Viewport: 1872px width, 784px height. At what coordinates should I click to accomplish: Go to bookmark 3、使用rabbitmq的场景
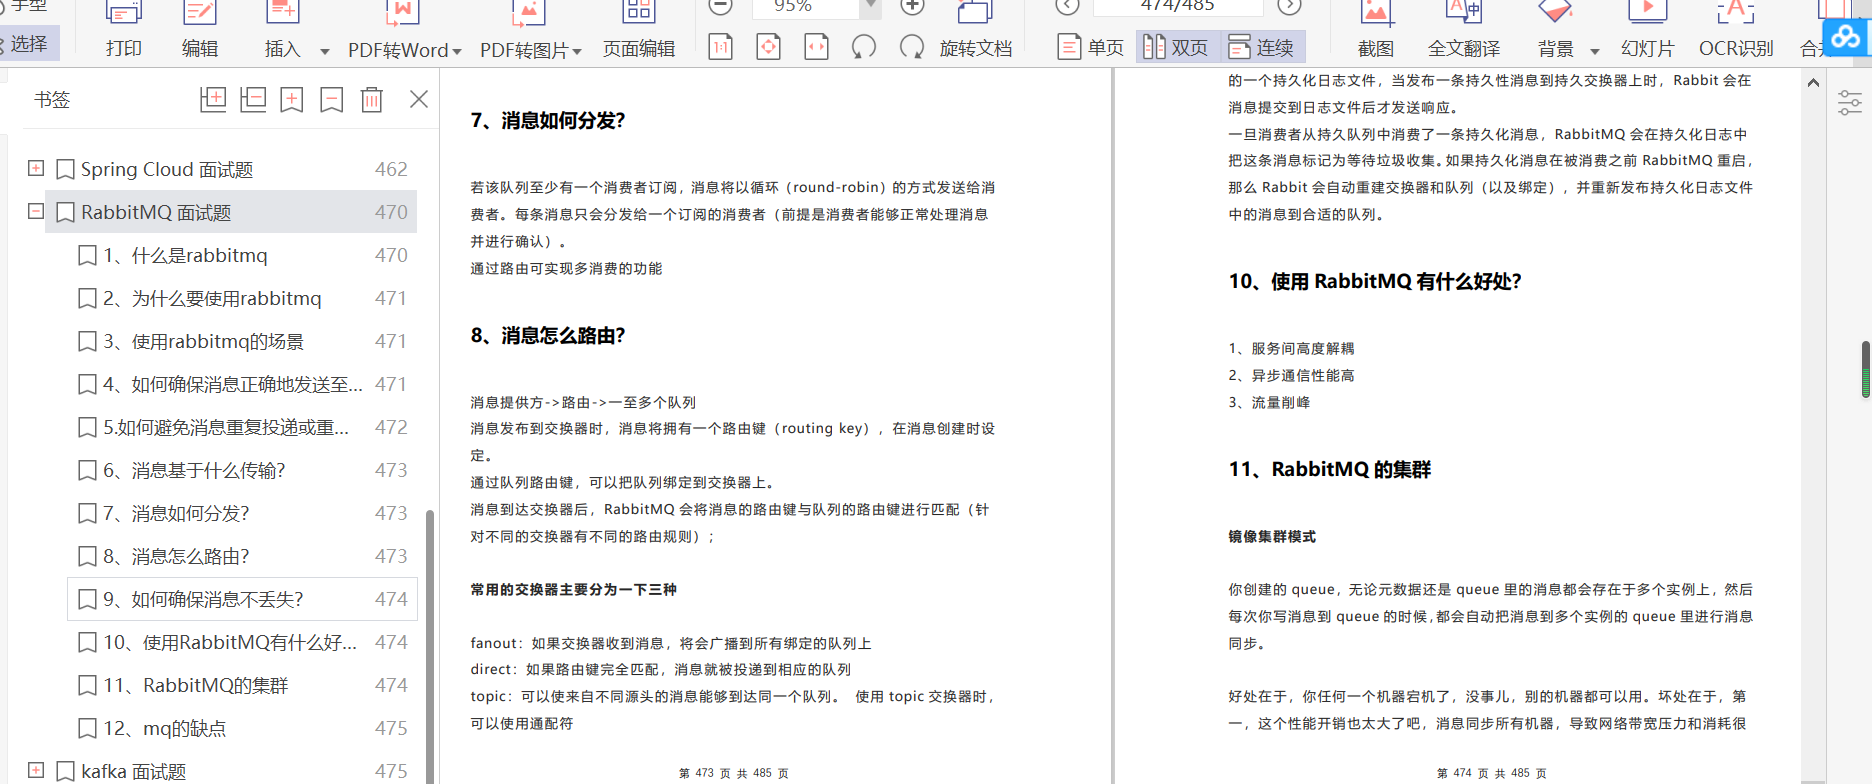click(x=204, y=341)
